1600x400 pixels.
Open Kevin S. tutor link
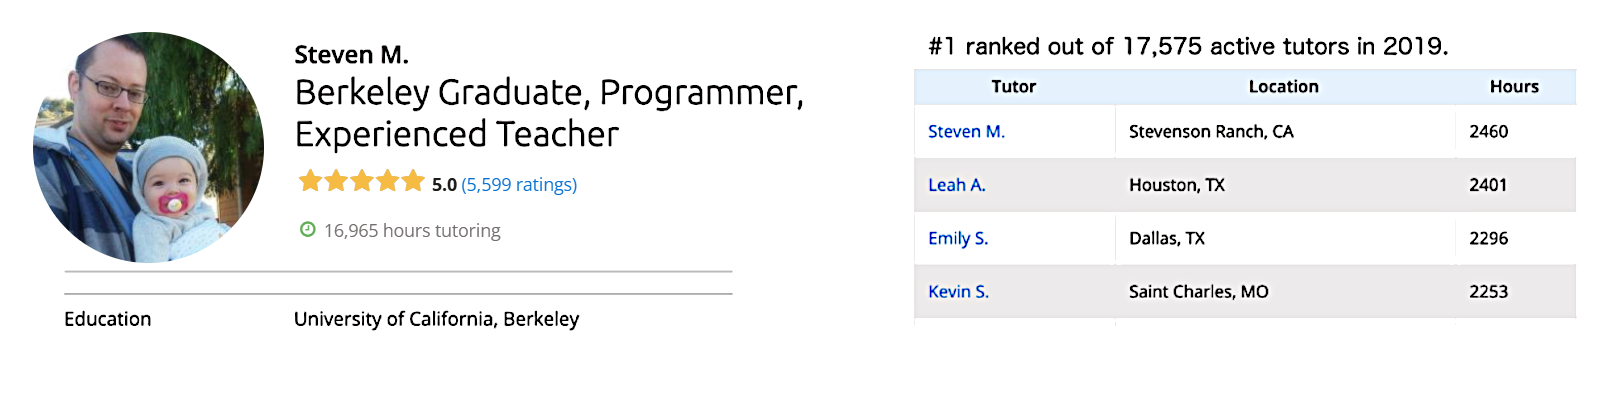pyautogui.click(x=958, y=292)
